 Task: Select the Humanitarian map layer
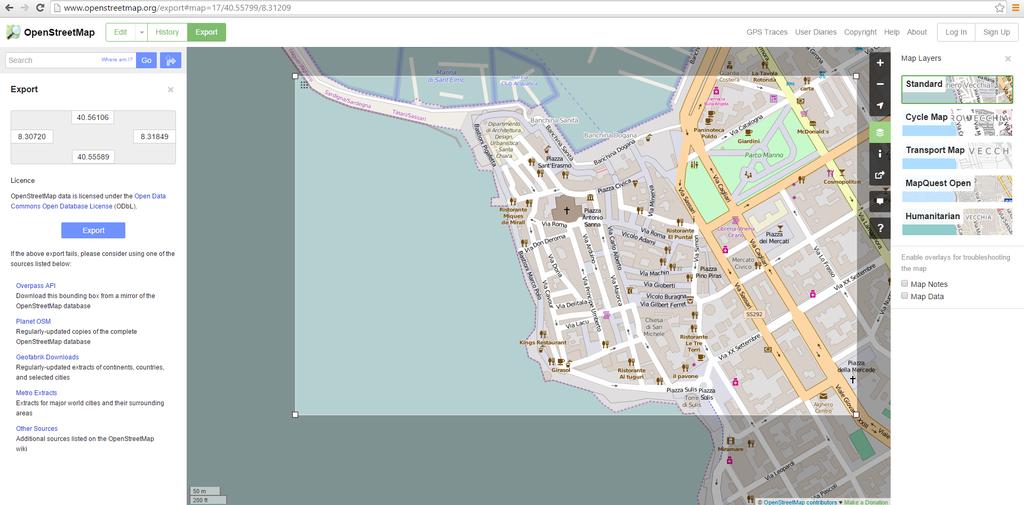coord(957,221)
